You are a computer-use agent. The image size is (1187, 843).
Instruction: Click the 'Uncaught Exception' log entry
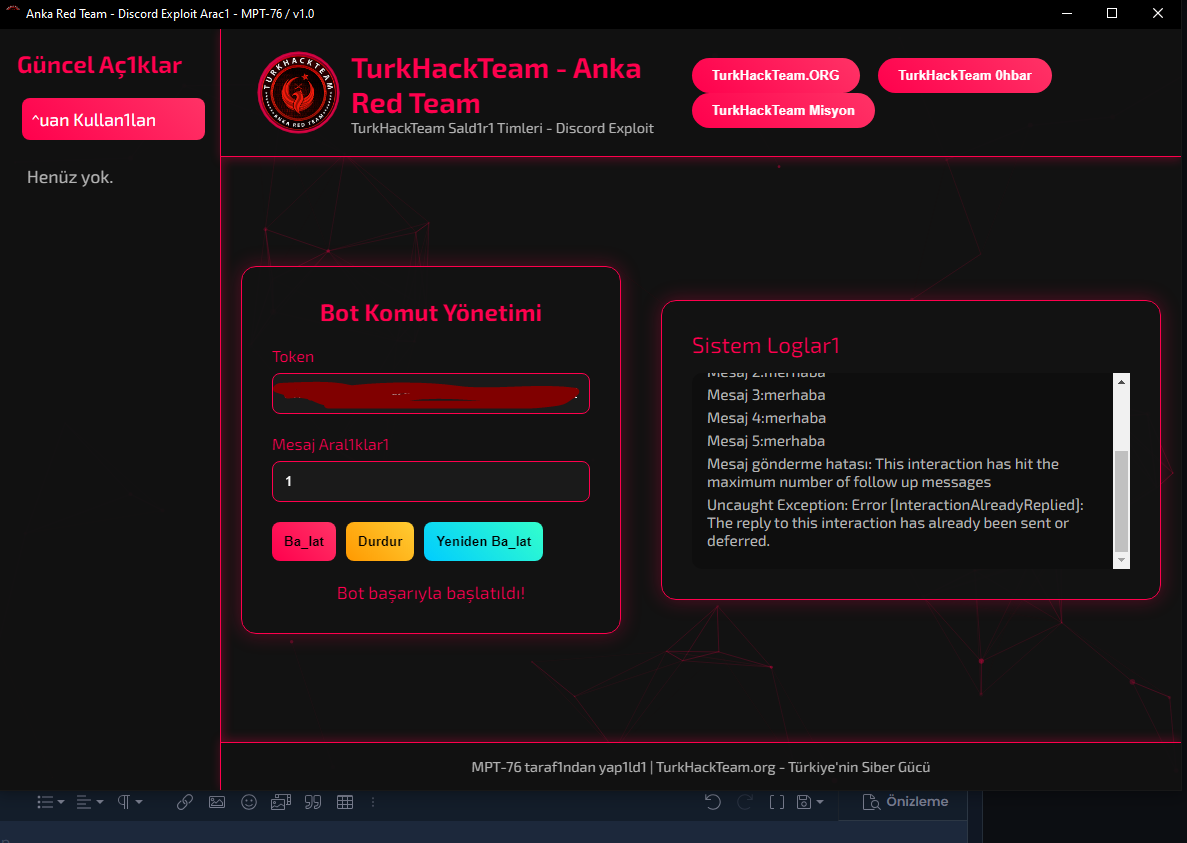coord(895,523)
